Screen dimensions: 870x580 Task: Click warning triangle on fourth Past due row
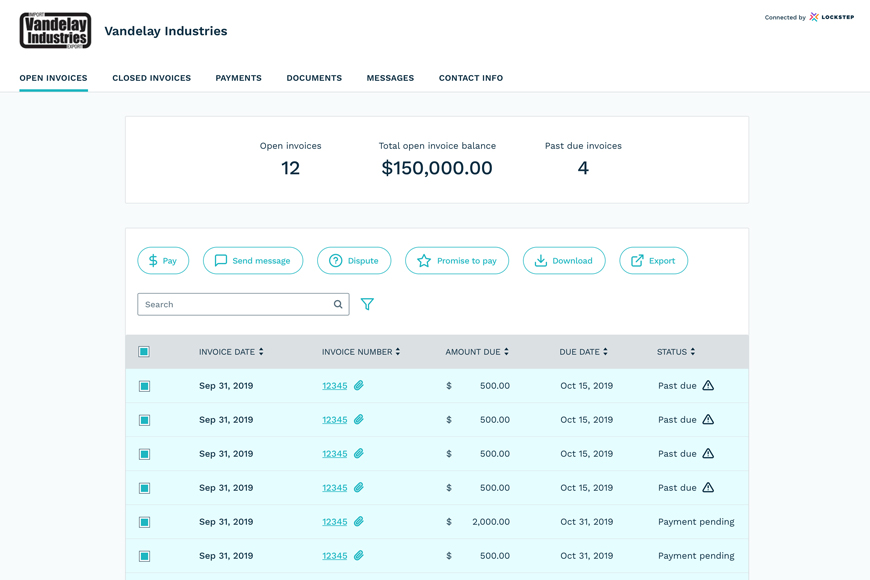pyautogui.click(x=708, y=487)
